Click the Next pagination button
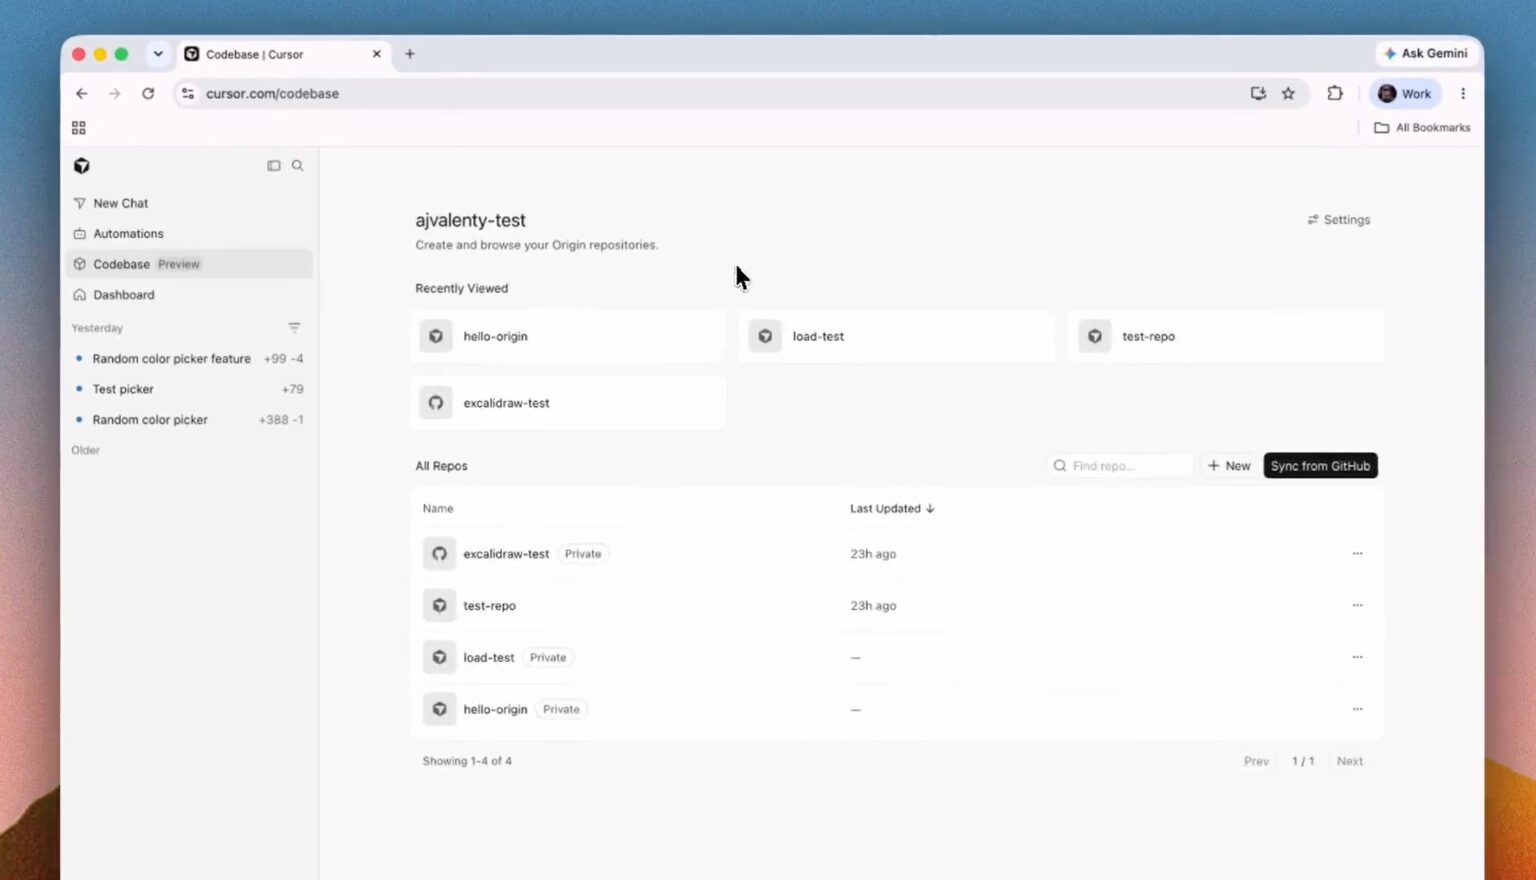 click(1350, 762)
